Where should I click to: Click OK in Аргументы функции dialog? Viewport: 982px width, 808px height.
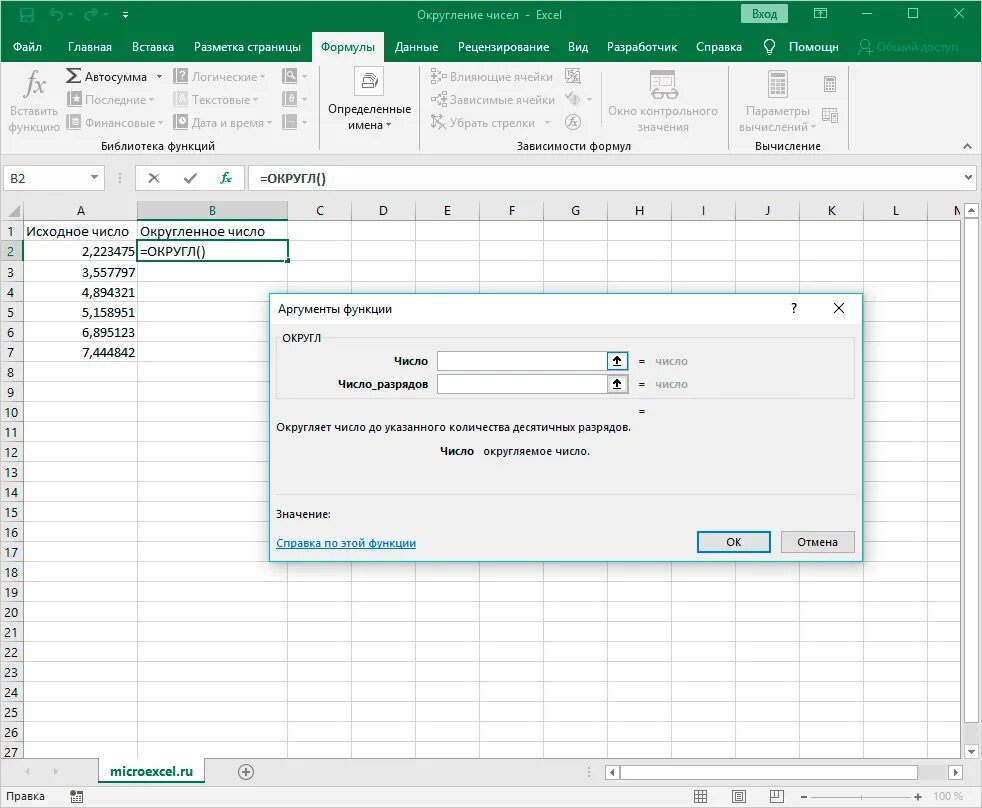coord(733,542)
